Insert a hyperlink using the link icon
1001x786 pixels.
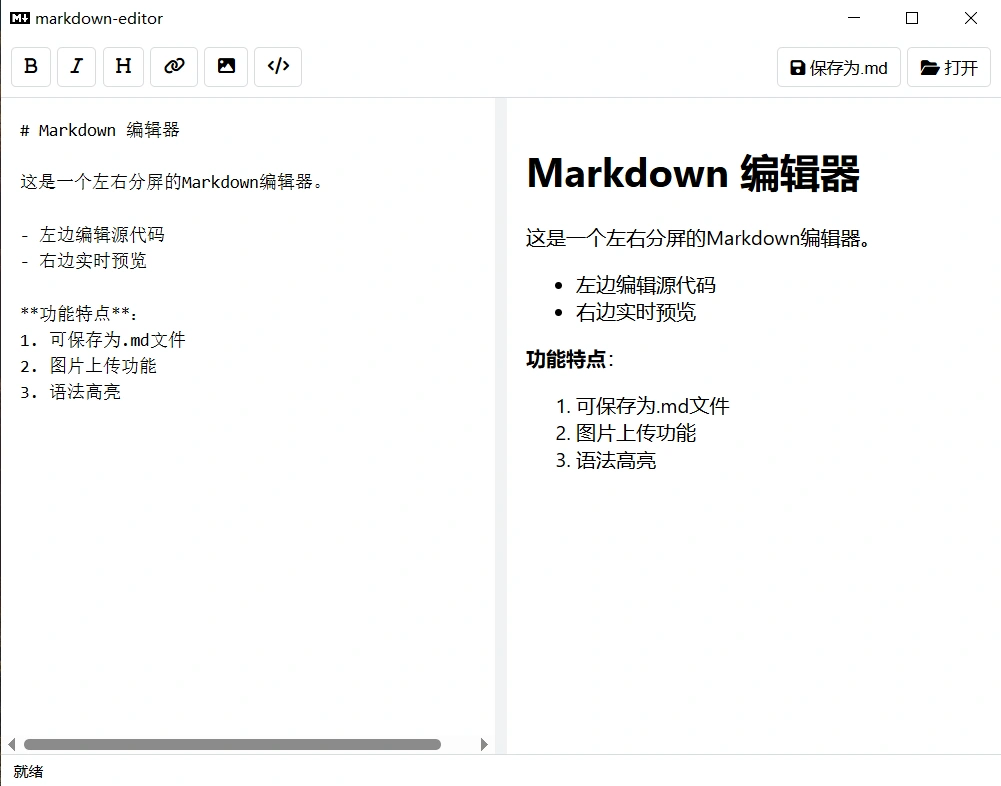[174, 67]
